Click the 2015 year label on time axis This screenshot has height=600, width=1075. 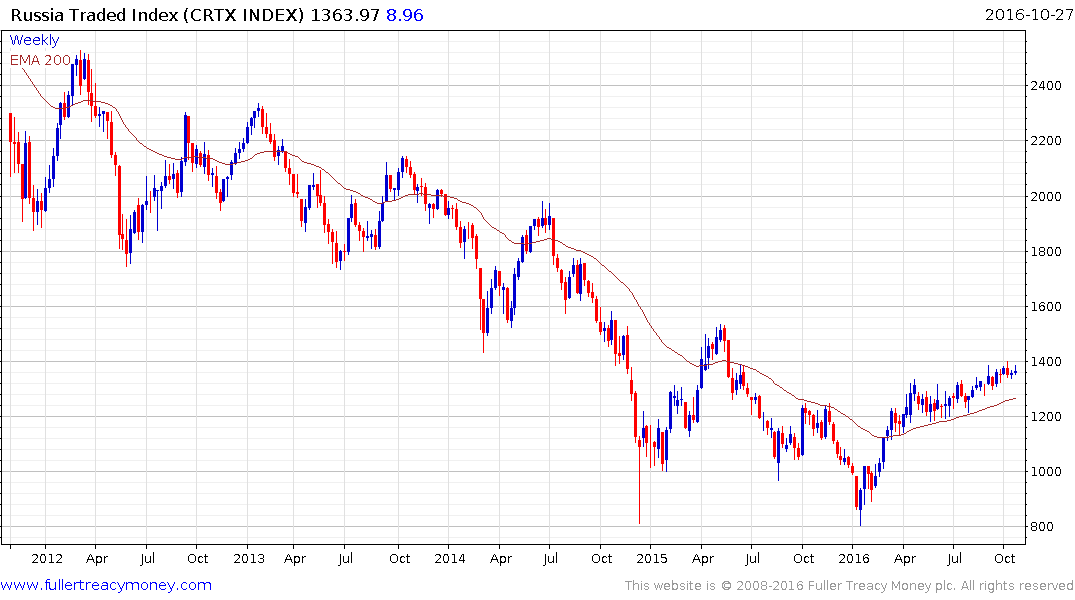tap(652, 559)
